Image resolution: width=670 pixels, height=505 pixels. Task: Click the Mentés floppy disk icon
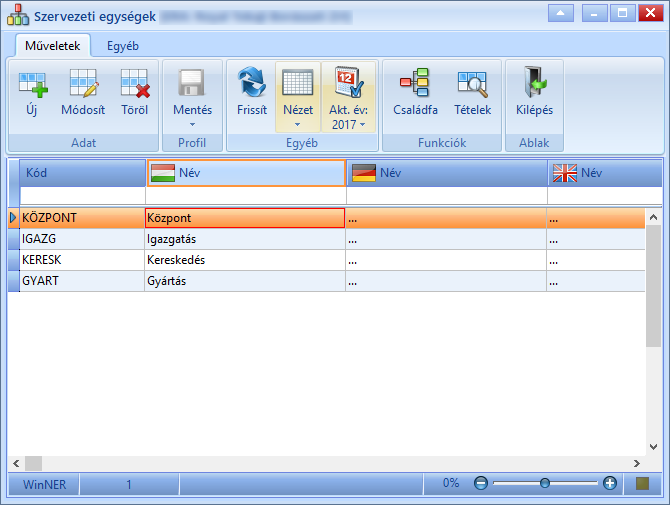pos(192,83)
